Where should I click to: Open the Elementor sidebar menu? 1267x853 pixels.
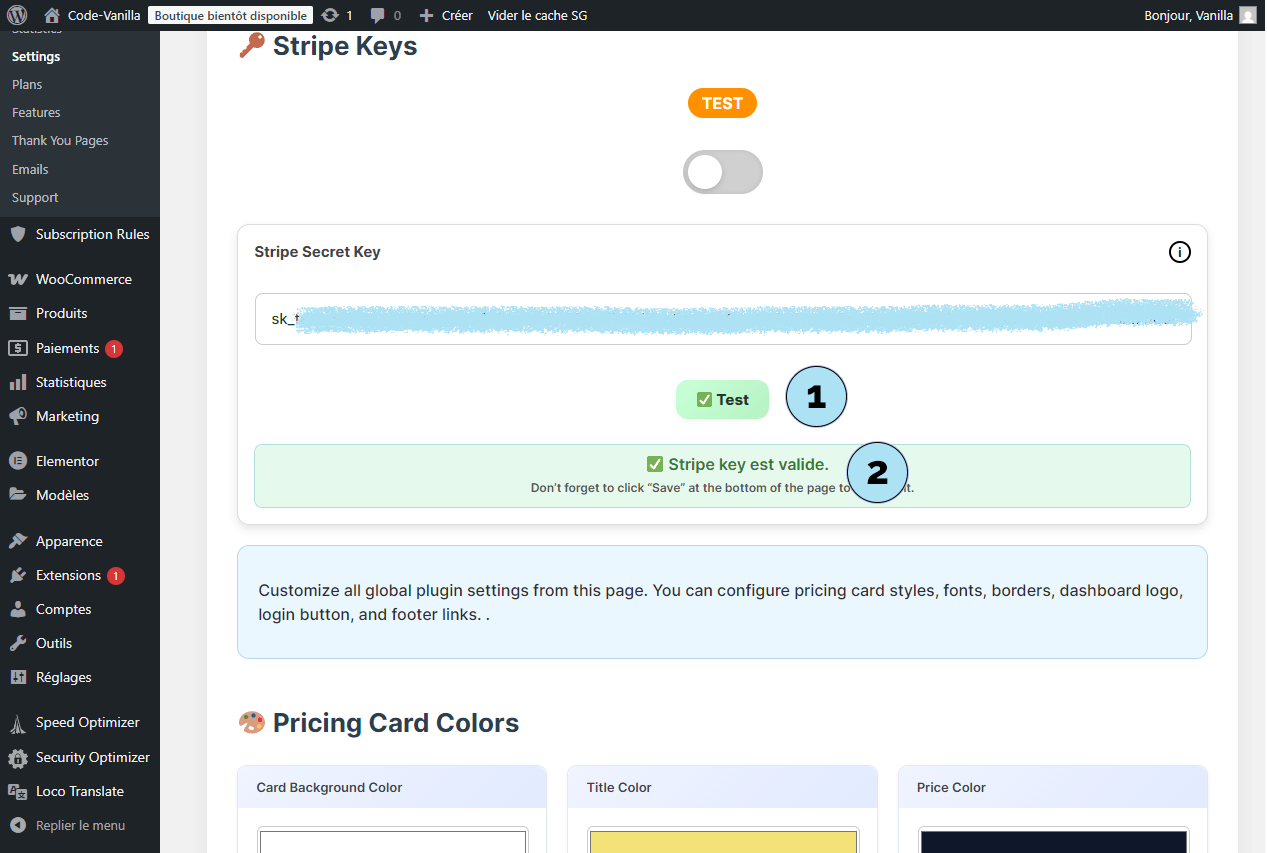[67, 461]
